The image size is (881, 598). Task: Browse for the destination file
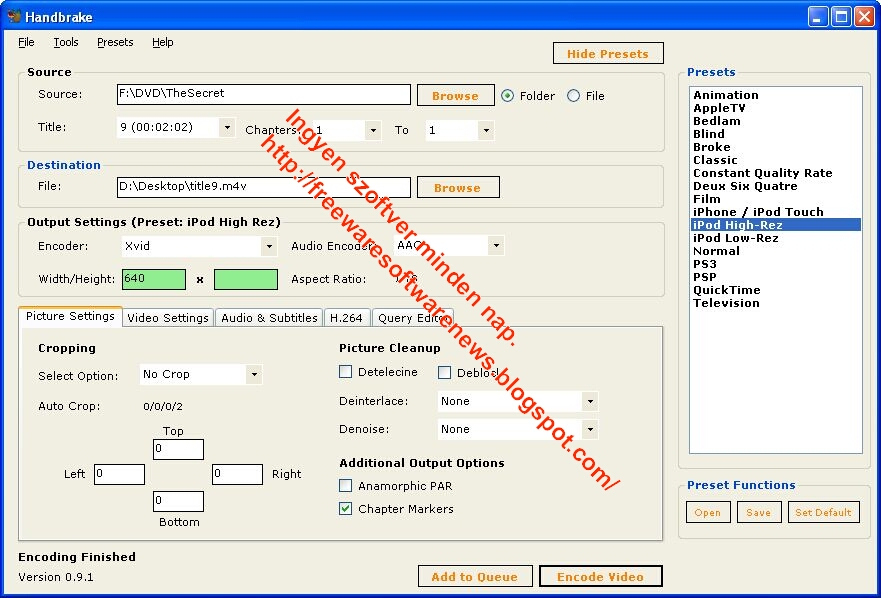(x=458, y=188)
